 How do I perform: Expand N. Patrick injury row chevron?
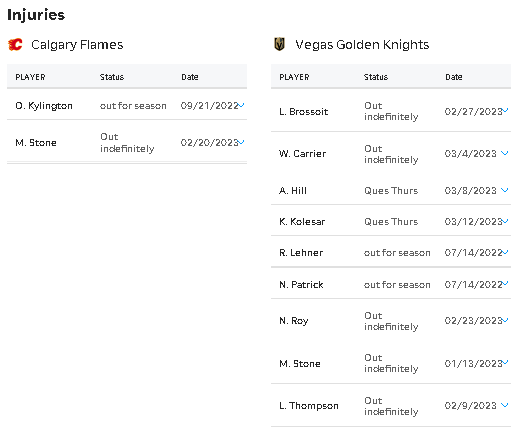[x=506, y=284]
